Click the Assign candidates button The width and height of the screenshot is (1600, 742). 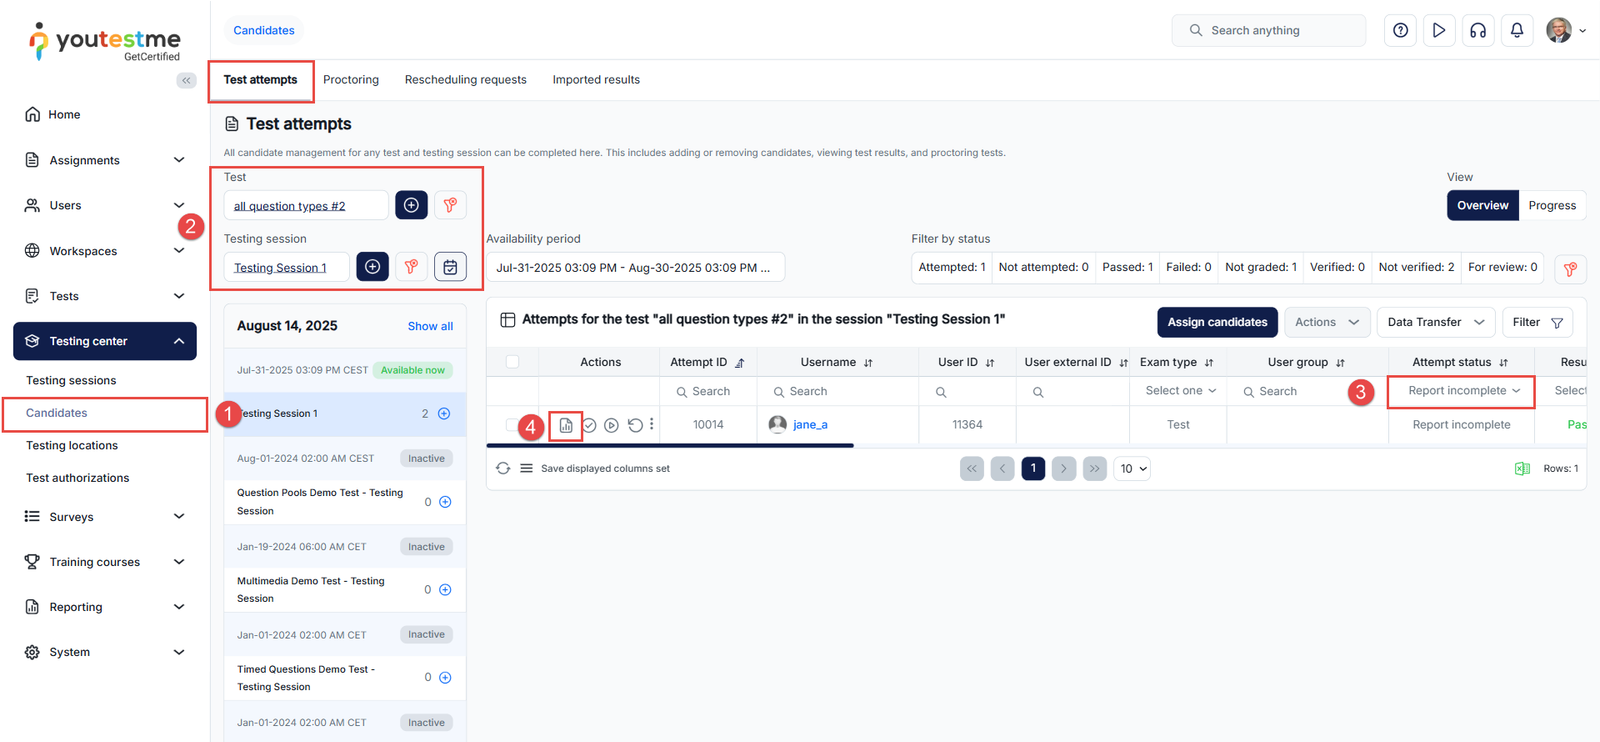1217,322
